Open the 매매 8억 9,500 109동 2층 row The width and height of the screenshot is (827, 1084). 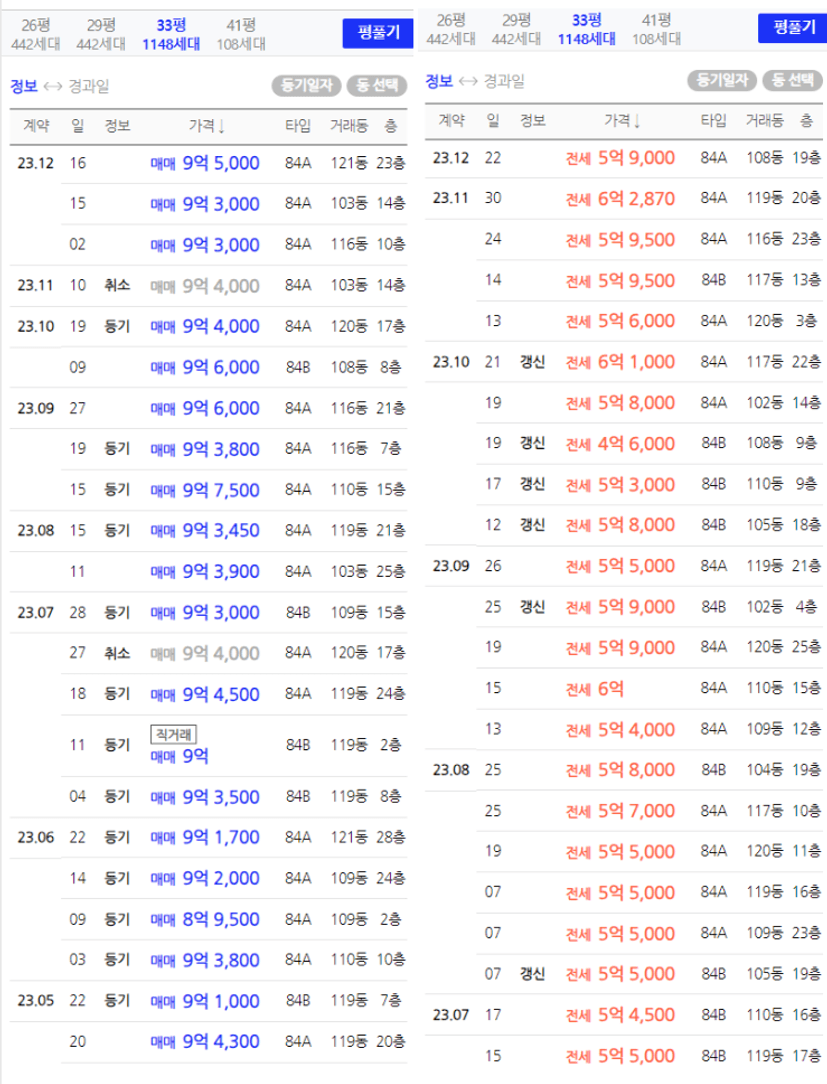(234, 919)
